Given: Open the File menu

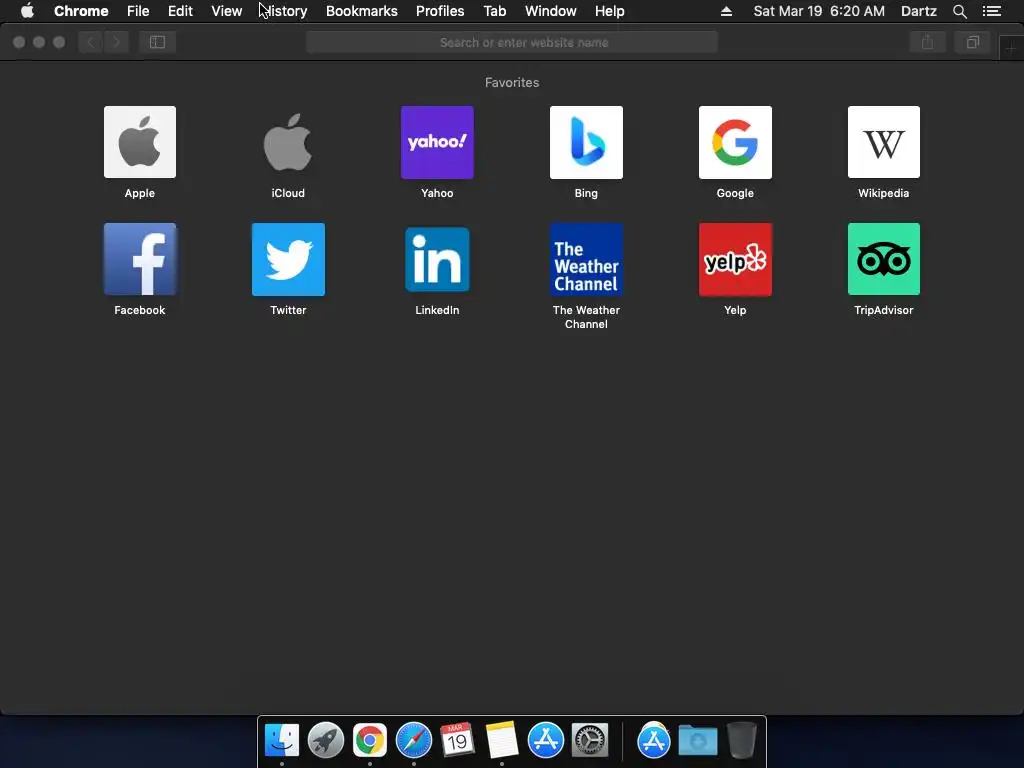Looking at the screenshot, I should point(138,11).
